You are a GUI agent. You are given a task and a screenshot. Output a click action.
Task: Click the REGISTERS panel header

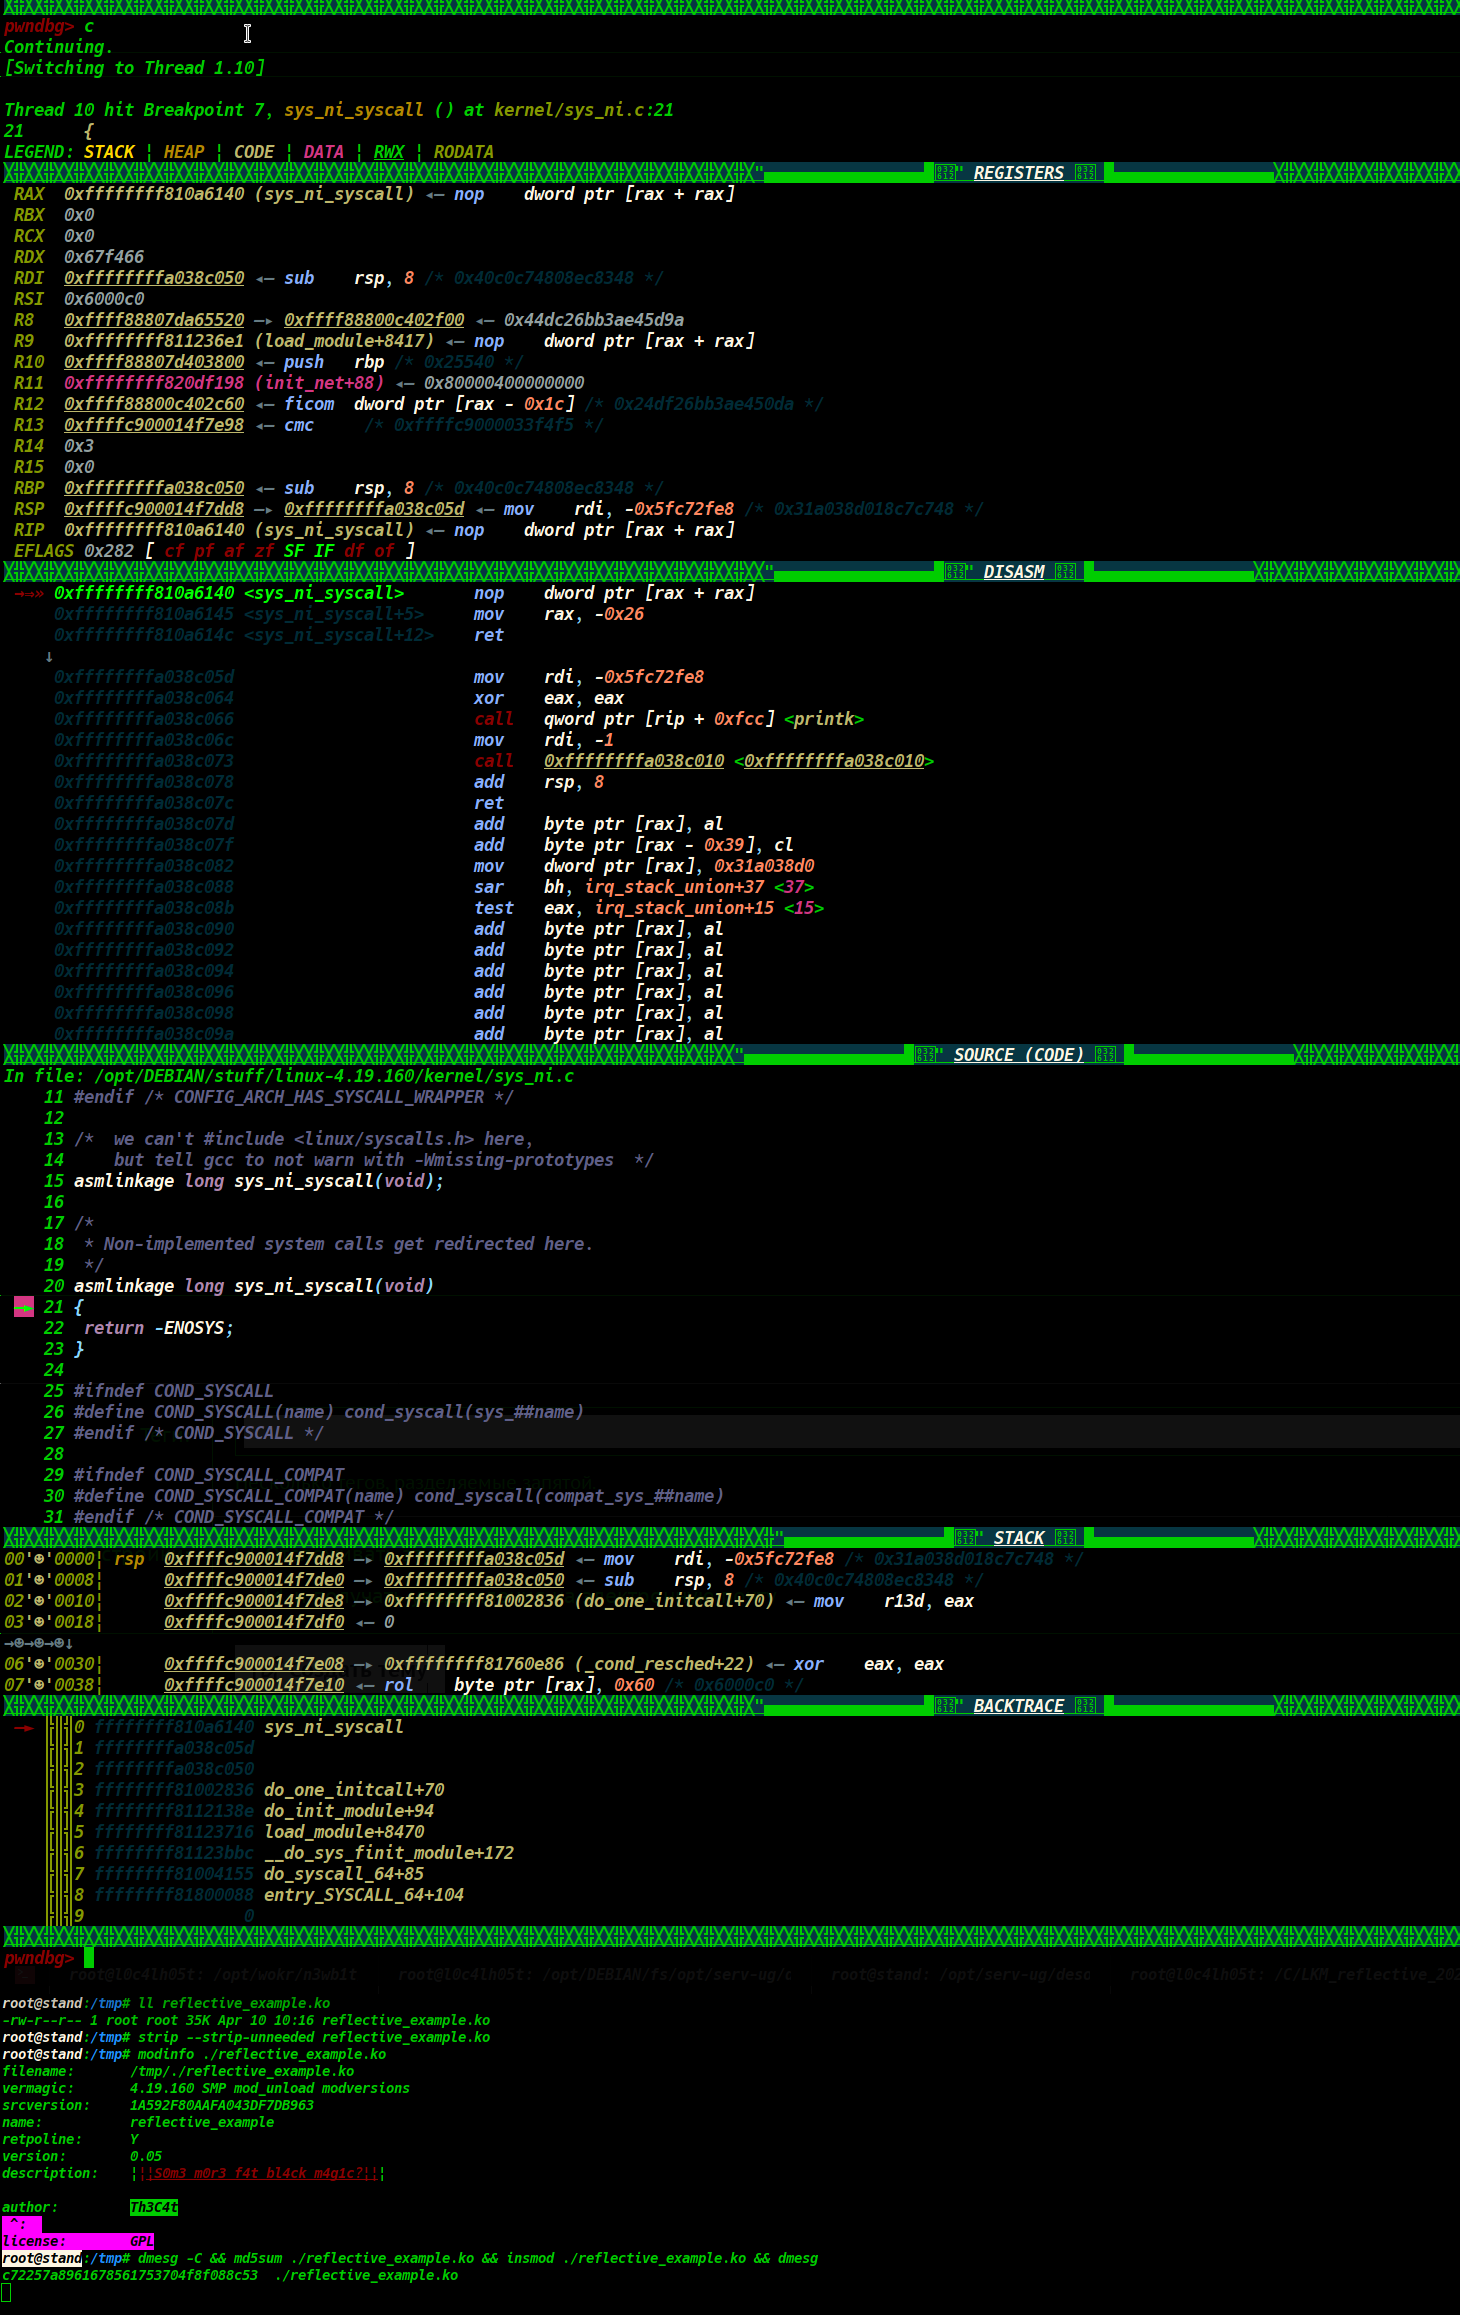pyautogui.click(x=1018, y=173)
